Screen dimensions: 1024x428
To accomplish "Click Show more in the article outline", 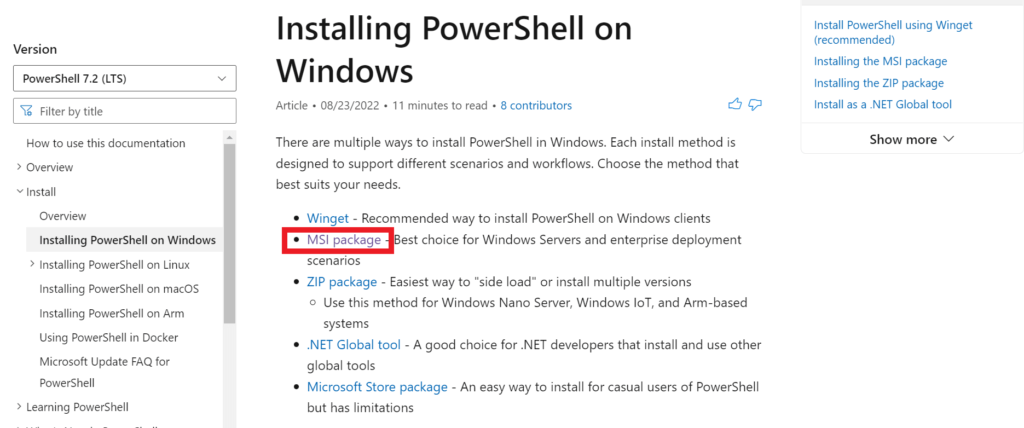I will click(911, 139).
